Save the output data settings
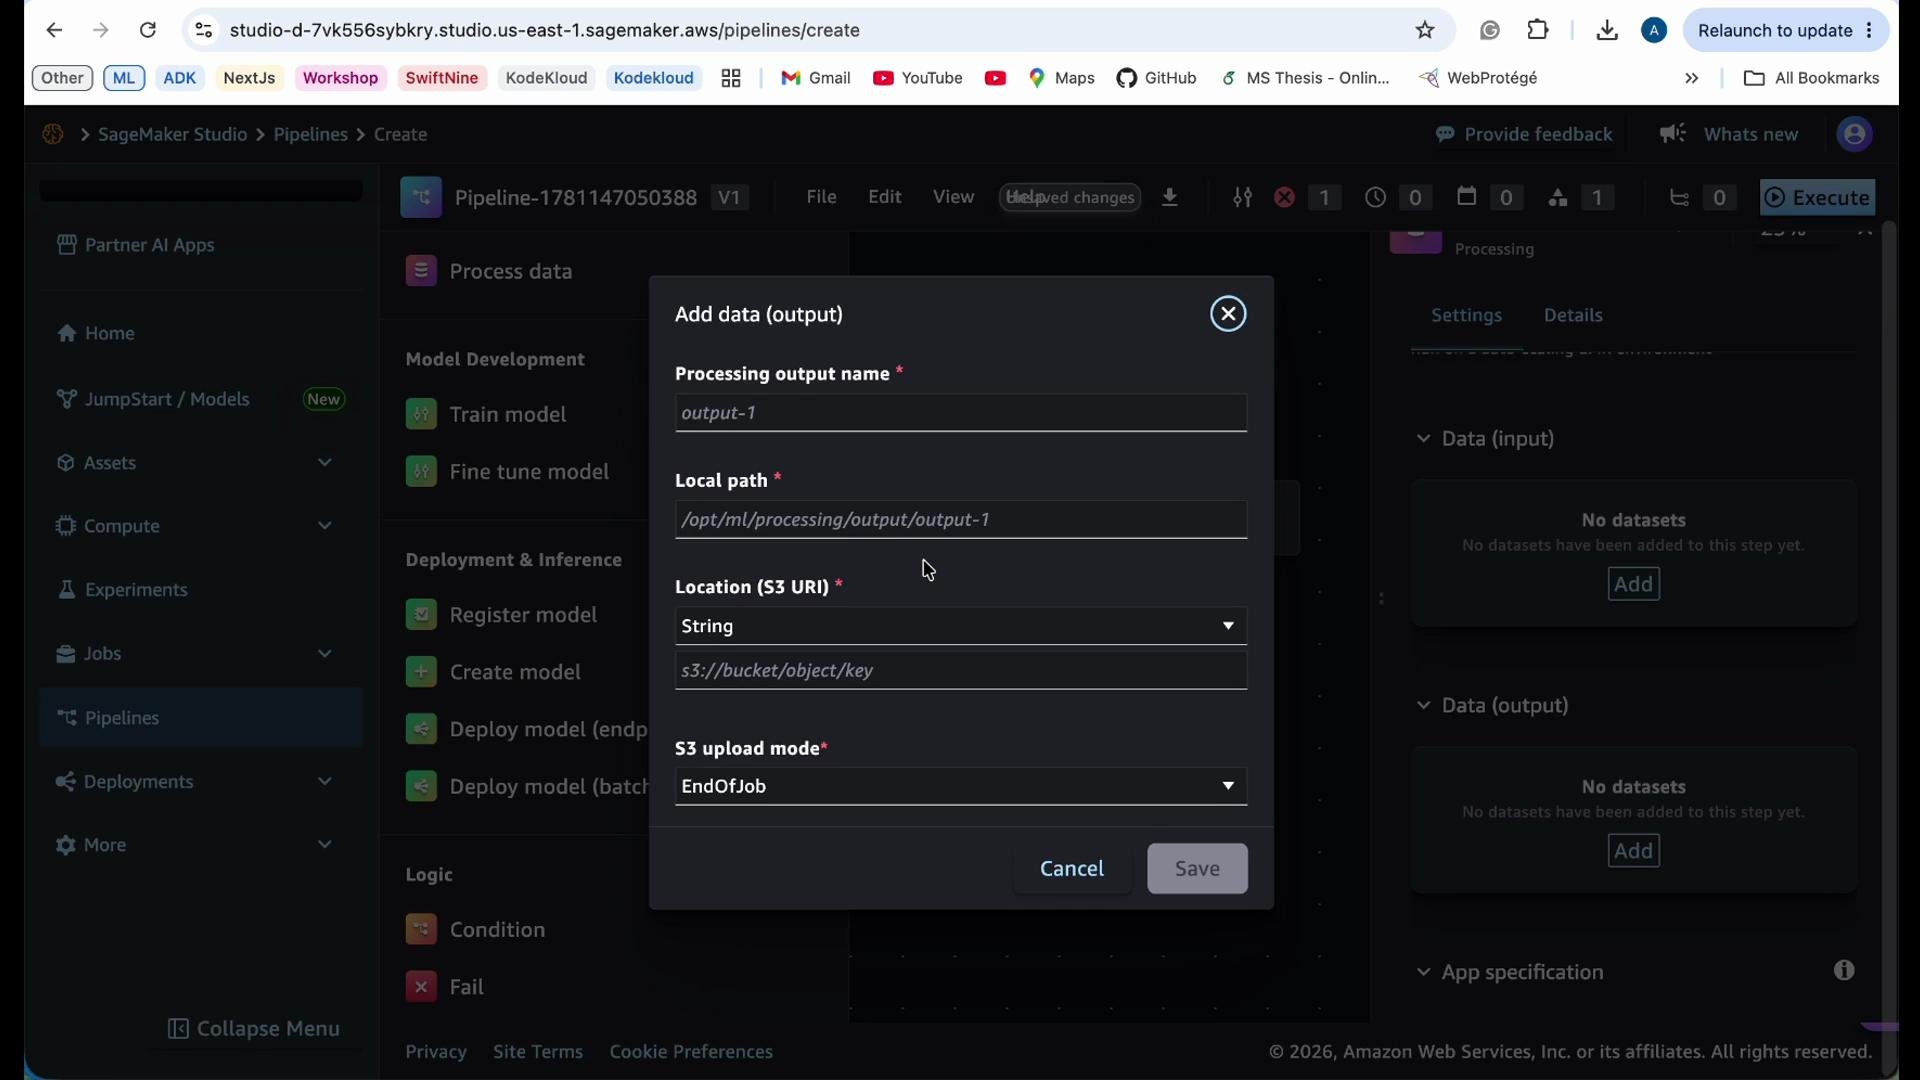The width and height of the screenshot is (1920, 1080). pos(1197,868)
